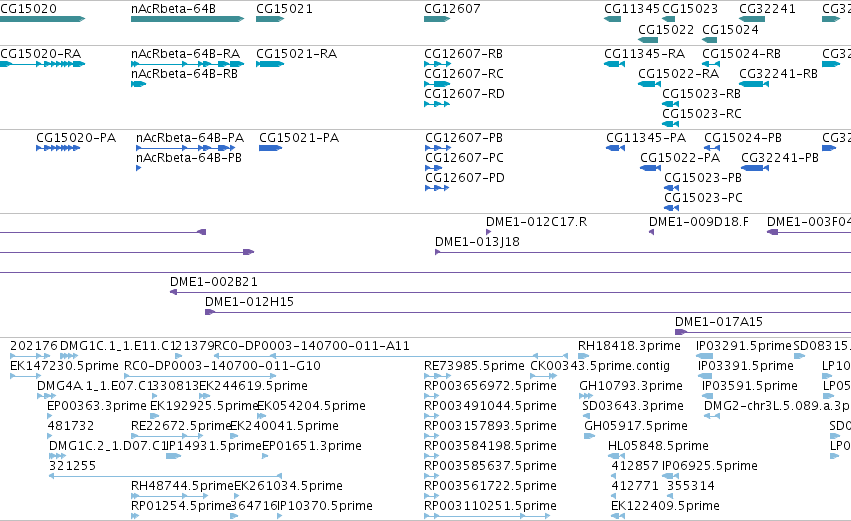Click protein CG15024-PB
Viewport: 851px width, 521px height.
tap(743, 138)
